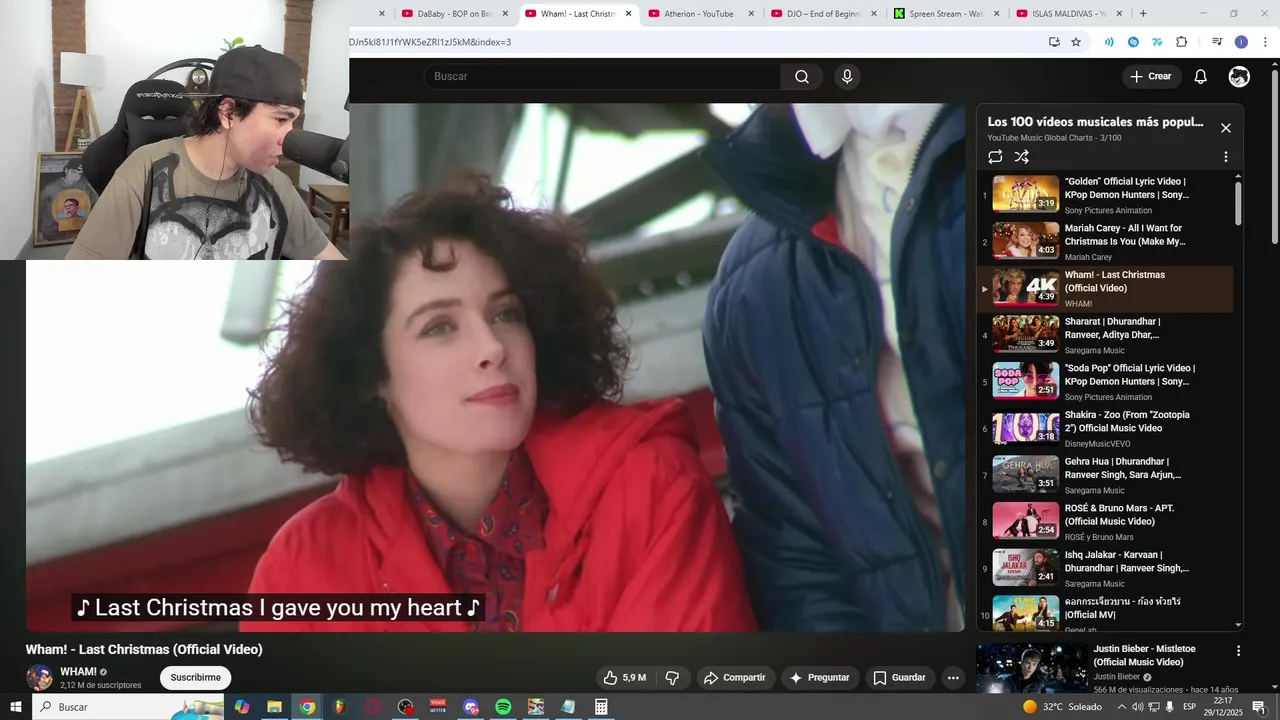Open the WHAM! channel name link
Viewport: 1280px width, 720px height.
pyautogui.click(x=78, y=672)
